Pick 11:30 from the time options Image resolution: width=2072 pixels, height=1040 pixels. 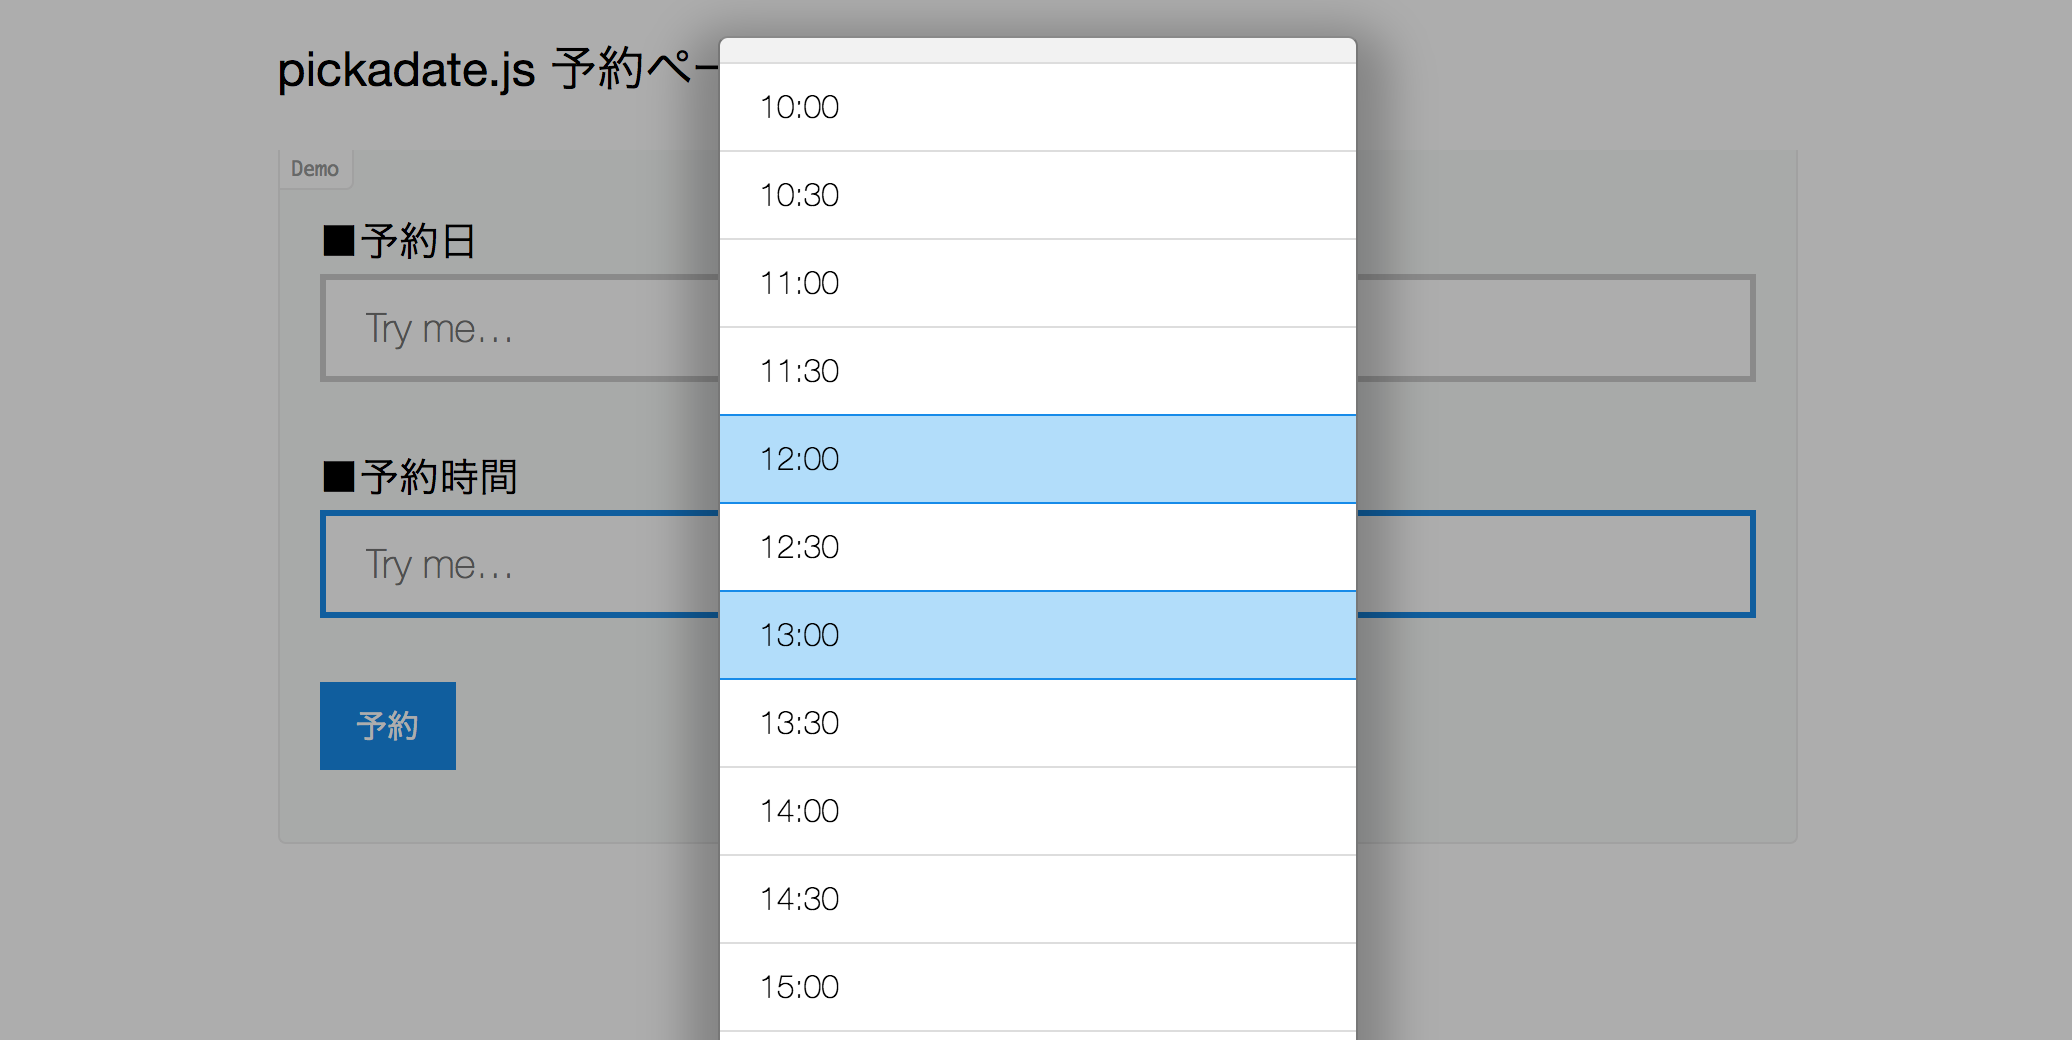tap(1035, 371)
